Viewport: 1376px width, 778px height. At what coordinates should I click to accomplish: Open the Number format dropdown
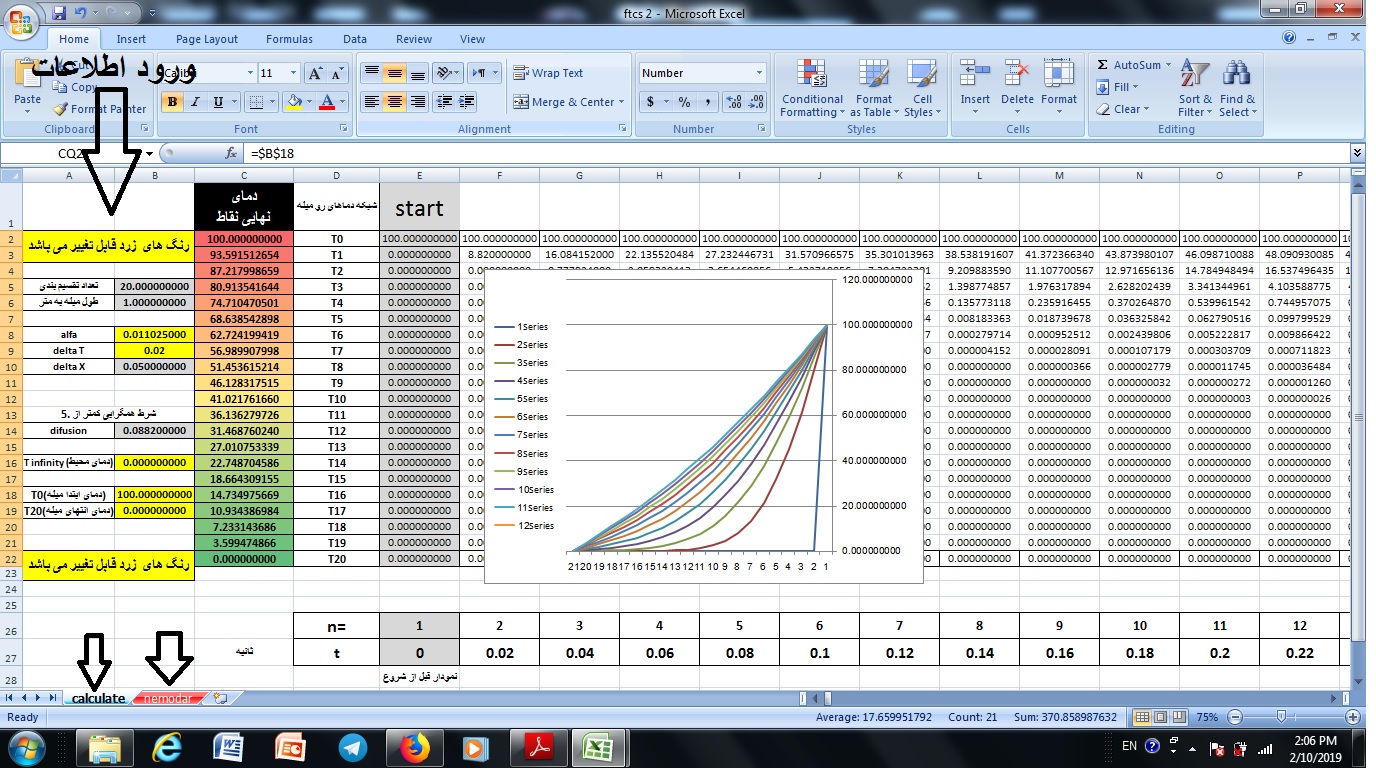click(759, 73)
